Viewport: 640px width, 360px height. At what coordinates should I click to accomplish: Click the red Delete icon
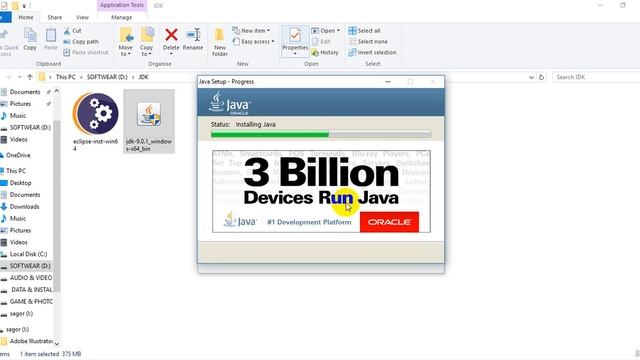point(171,35)
